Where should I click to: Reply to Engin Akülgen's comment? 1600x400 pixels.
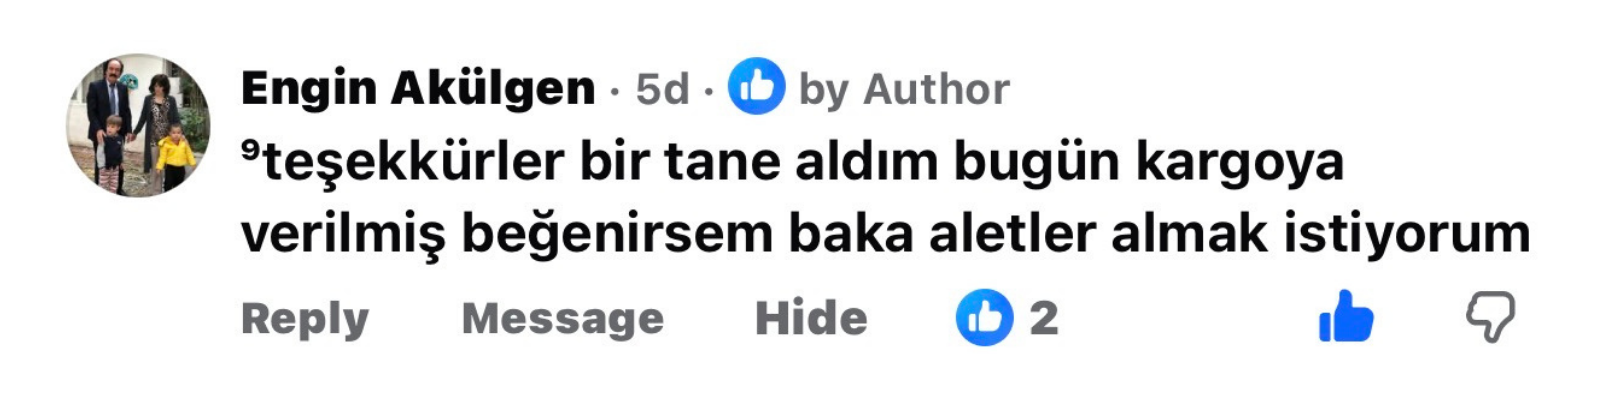click(x=305, y=320)
